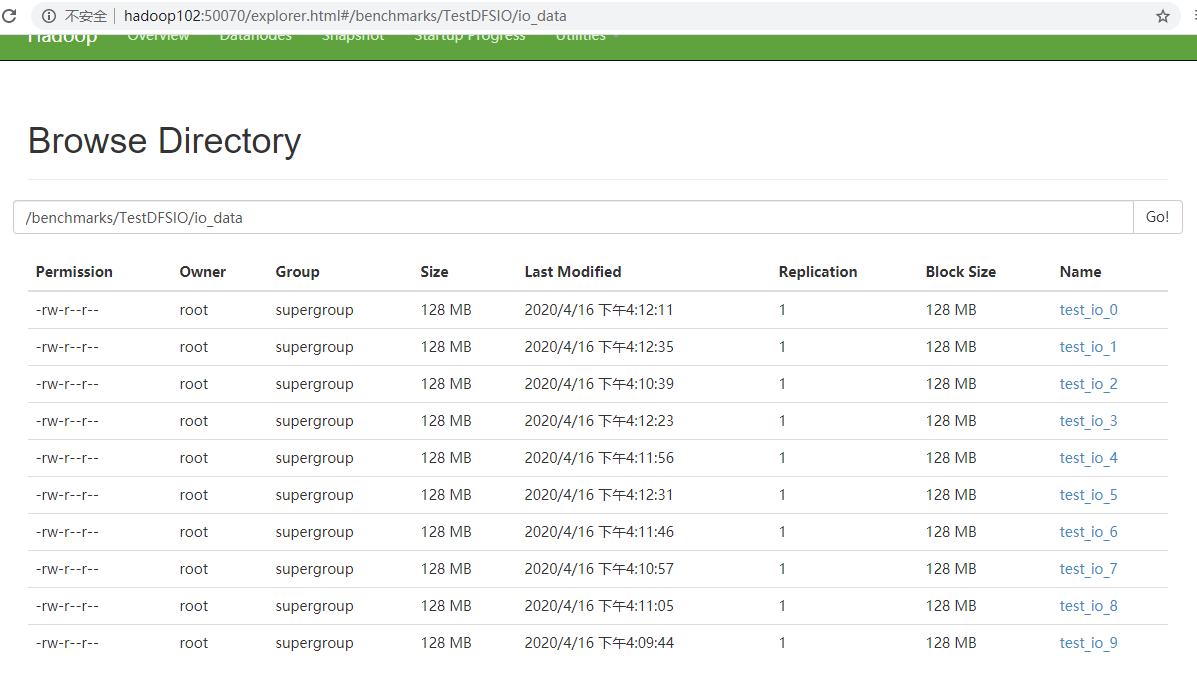Select the timestamp 2020/4/16 下午4:10:57

(598, 569)
